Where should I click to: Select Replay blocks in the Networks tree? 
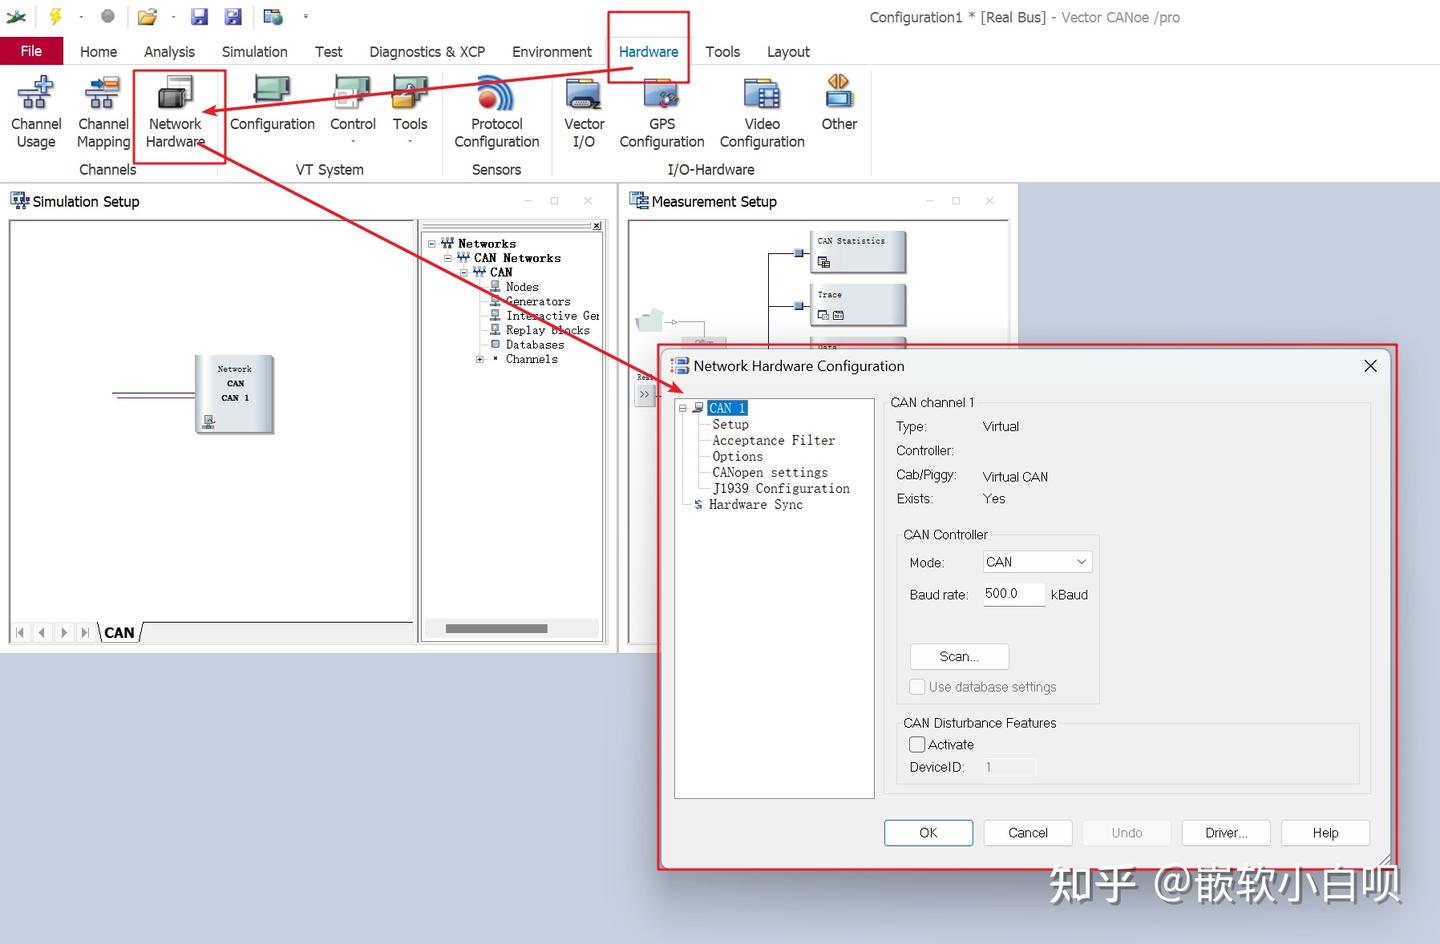548,330
